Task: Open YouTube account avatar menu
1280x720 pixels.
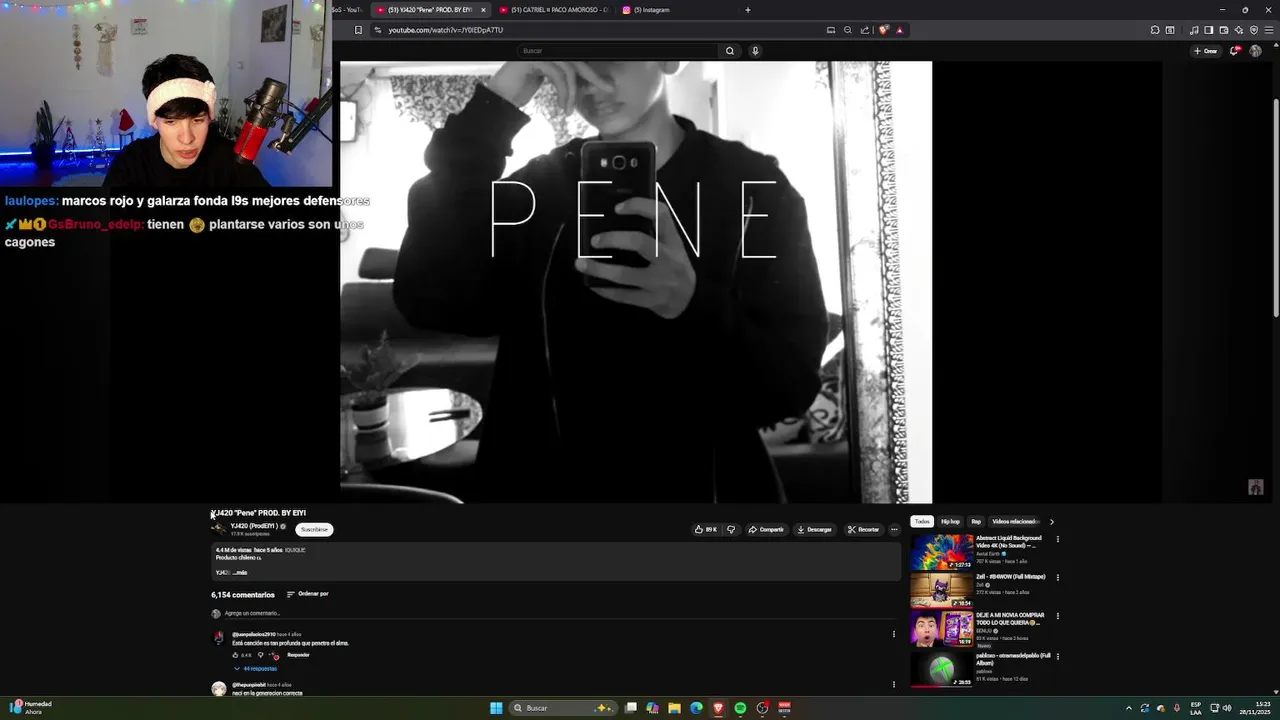Action: [1255, 51]
